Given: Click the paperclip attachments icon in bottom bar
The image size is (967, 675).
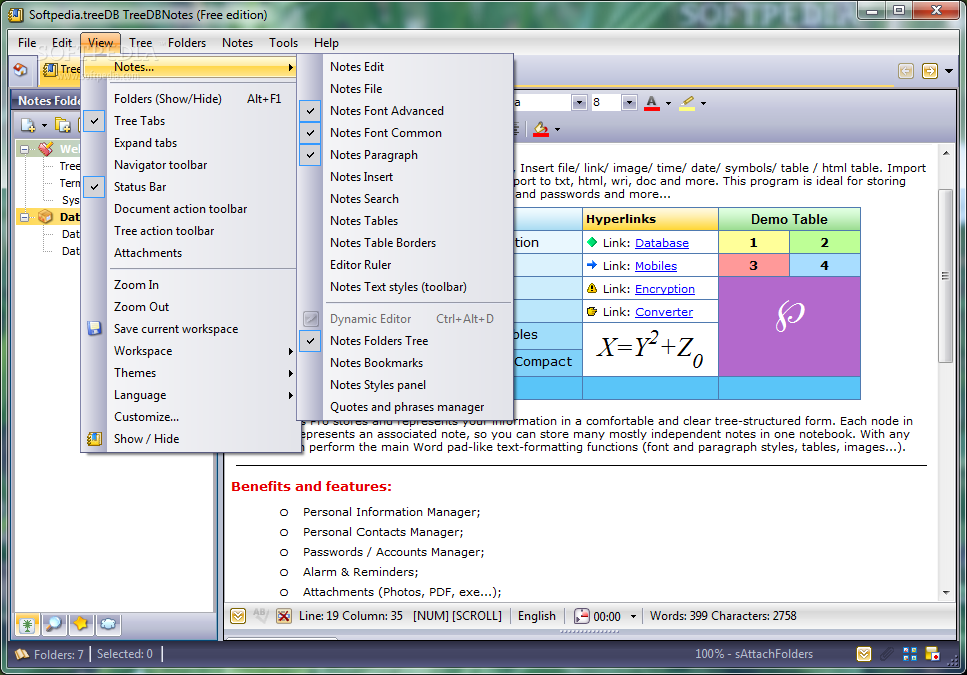Looking at the screenshot, I should 887,654.
